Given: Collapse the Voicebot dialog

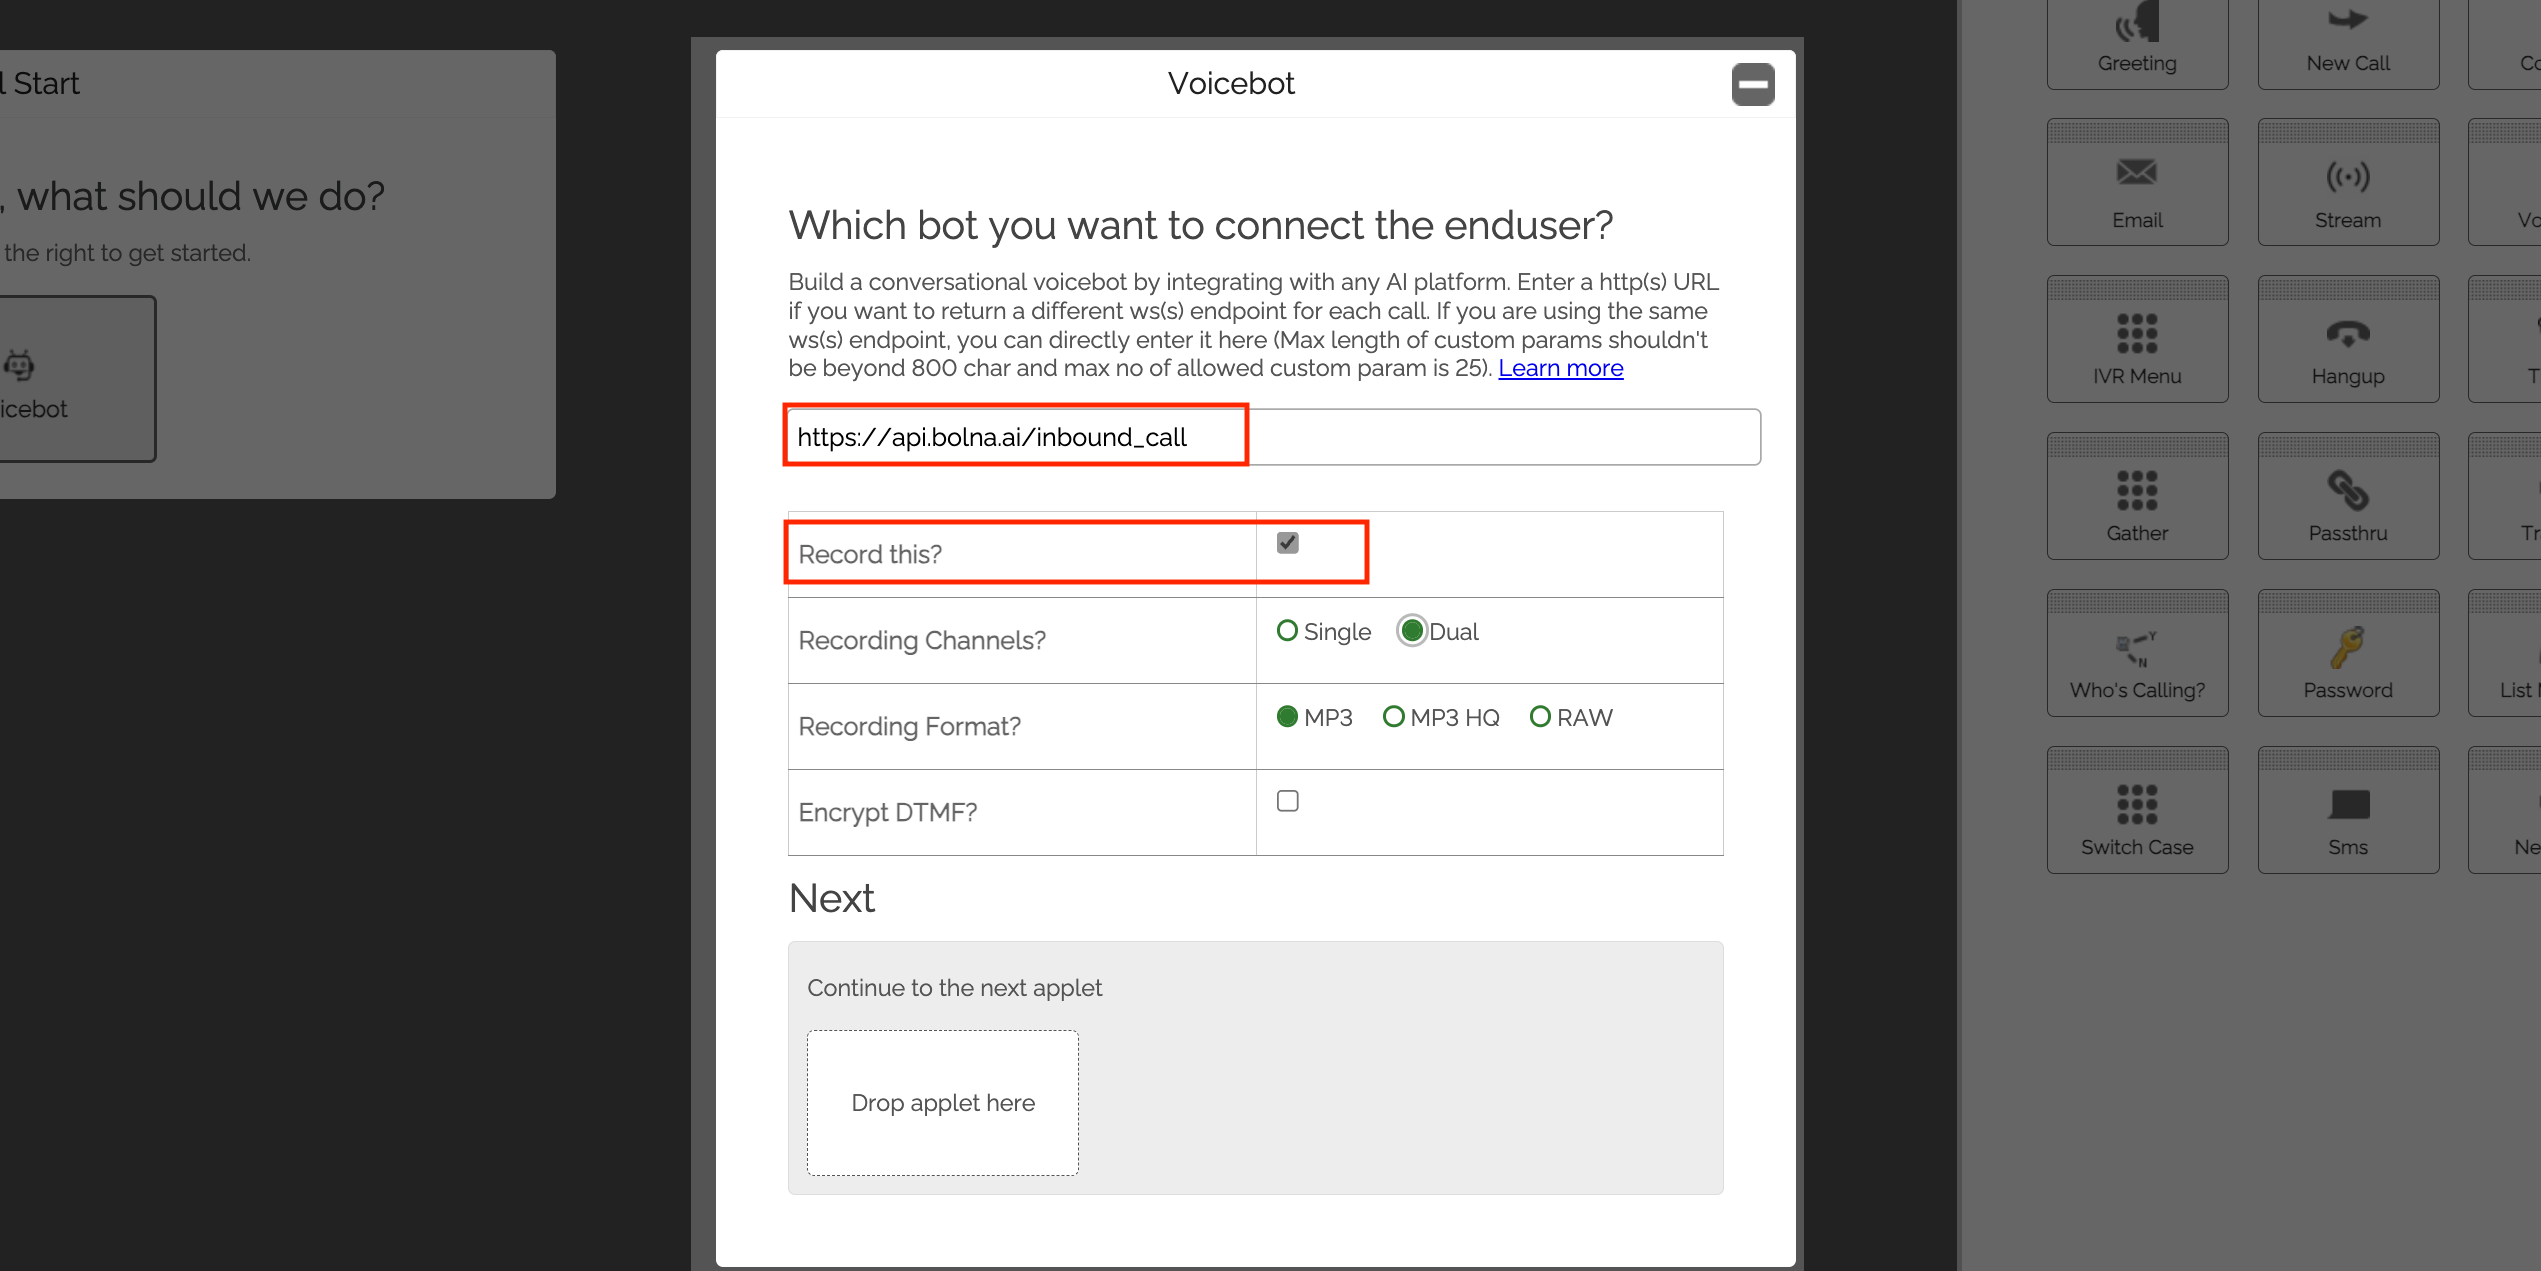Looking at the screenshot, I should [1753, 84].
